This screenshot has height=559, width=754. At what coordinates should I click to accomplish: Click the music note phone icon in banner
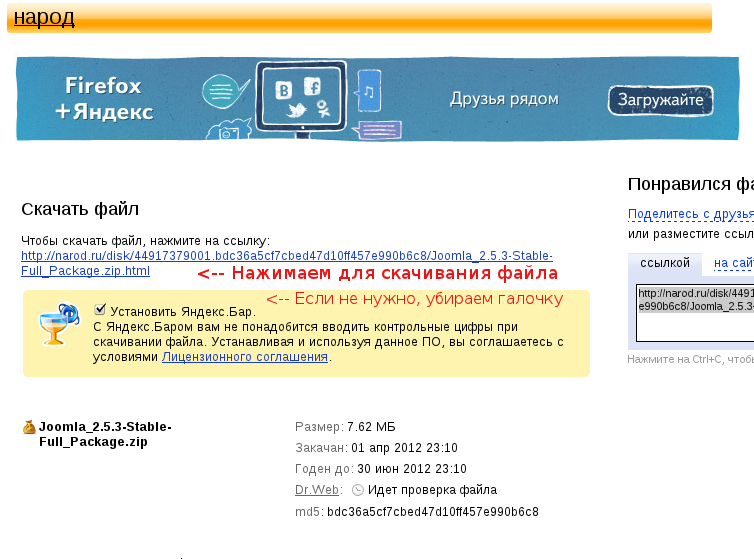tap(368, 91)
